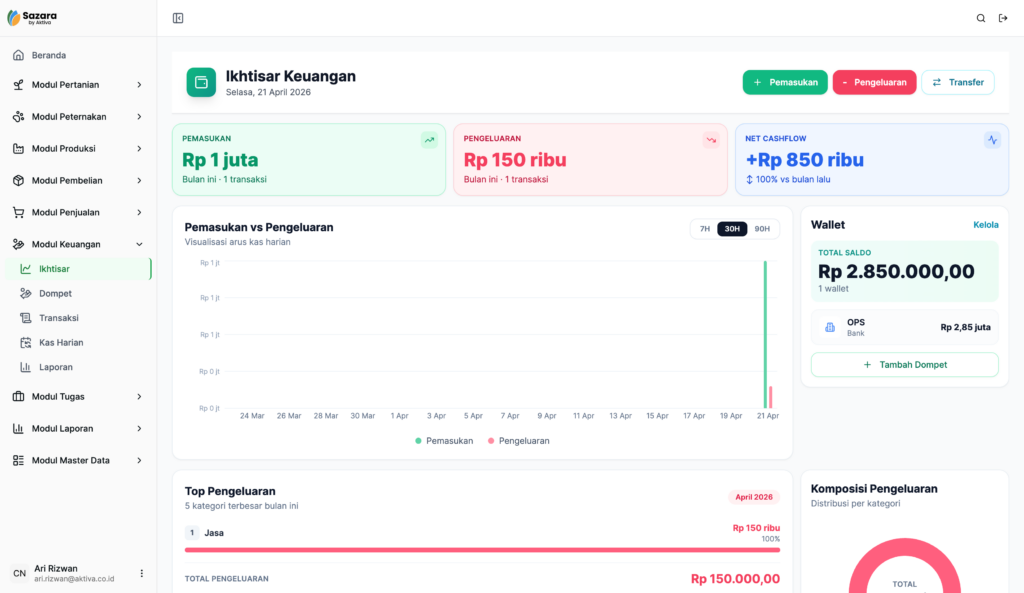Collapse the sidebar panel icon
The image size is (1024, 593).
tap(178, 18)
